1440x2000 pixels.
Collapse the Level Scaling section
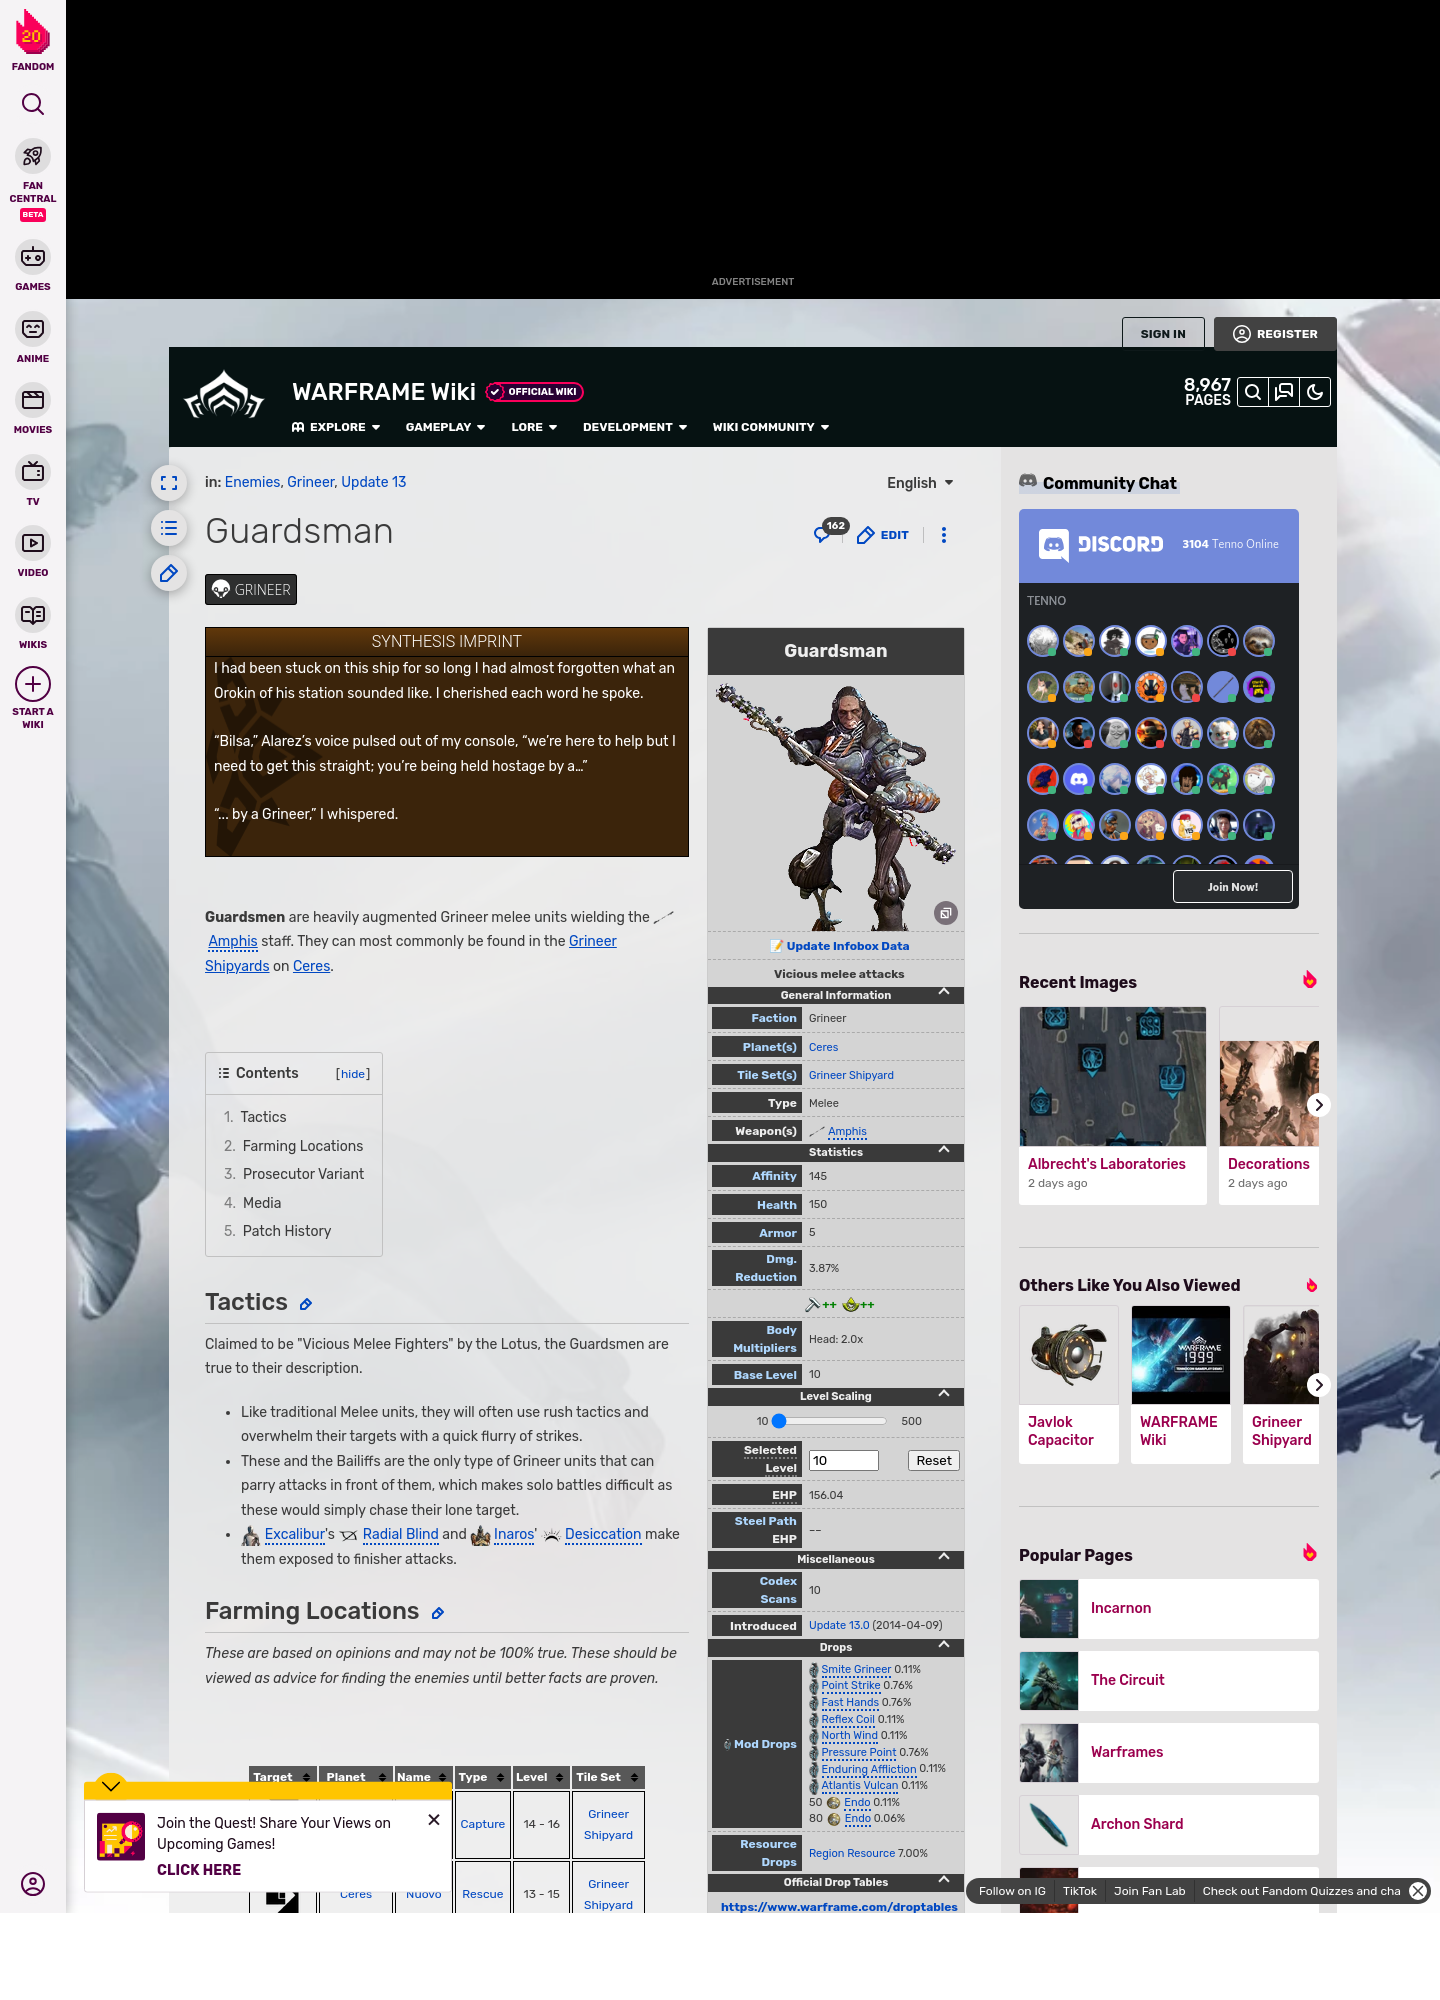(943, 1394)
